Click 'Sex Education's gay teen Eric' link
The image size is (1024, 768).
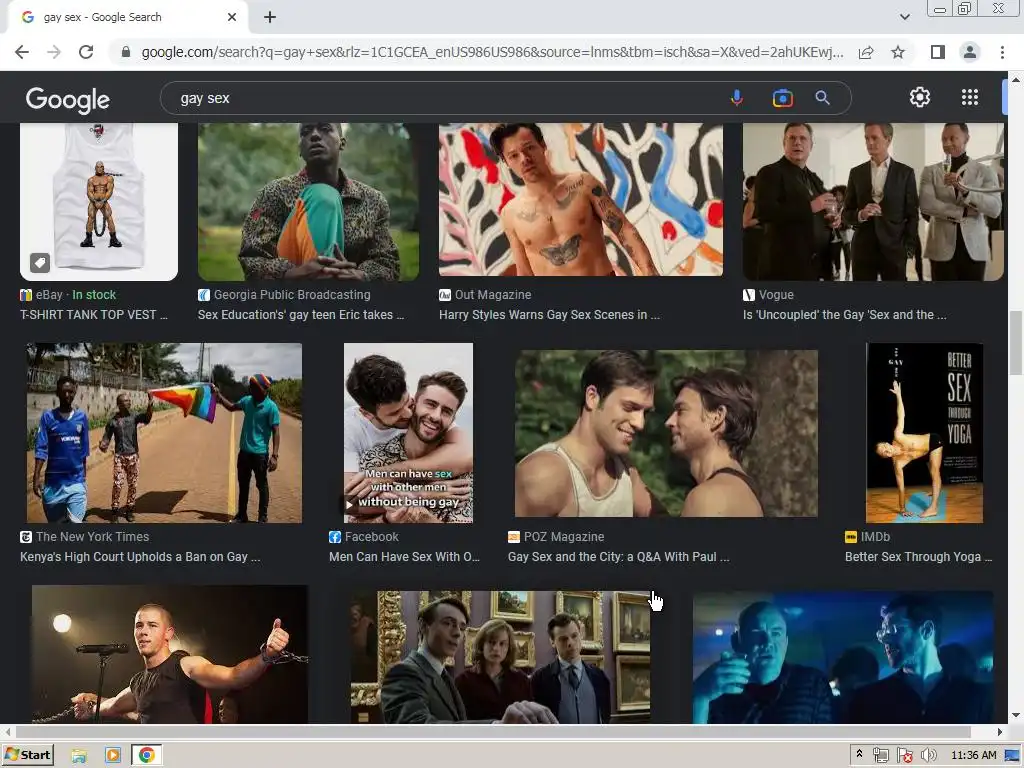(301, 315)
